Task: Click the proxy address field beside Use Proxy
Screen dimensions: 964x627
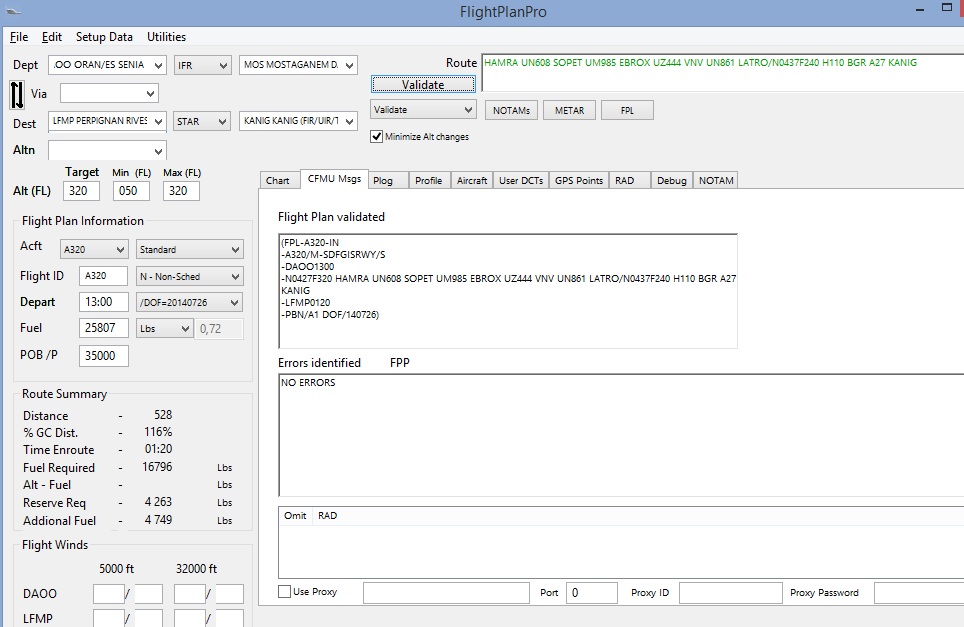Action: click(446, 593)
